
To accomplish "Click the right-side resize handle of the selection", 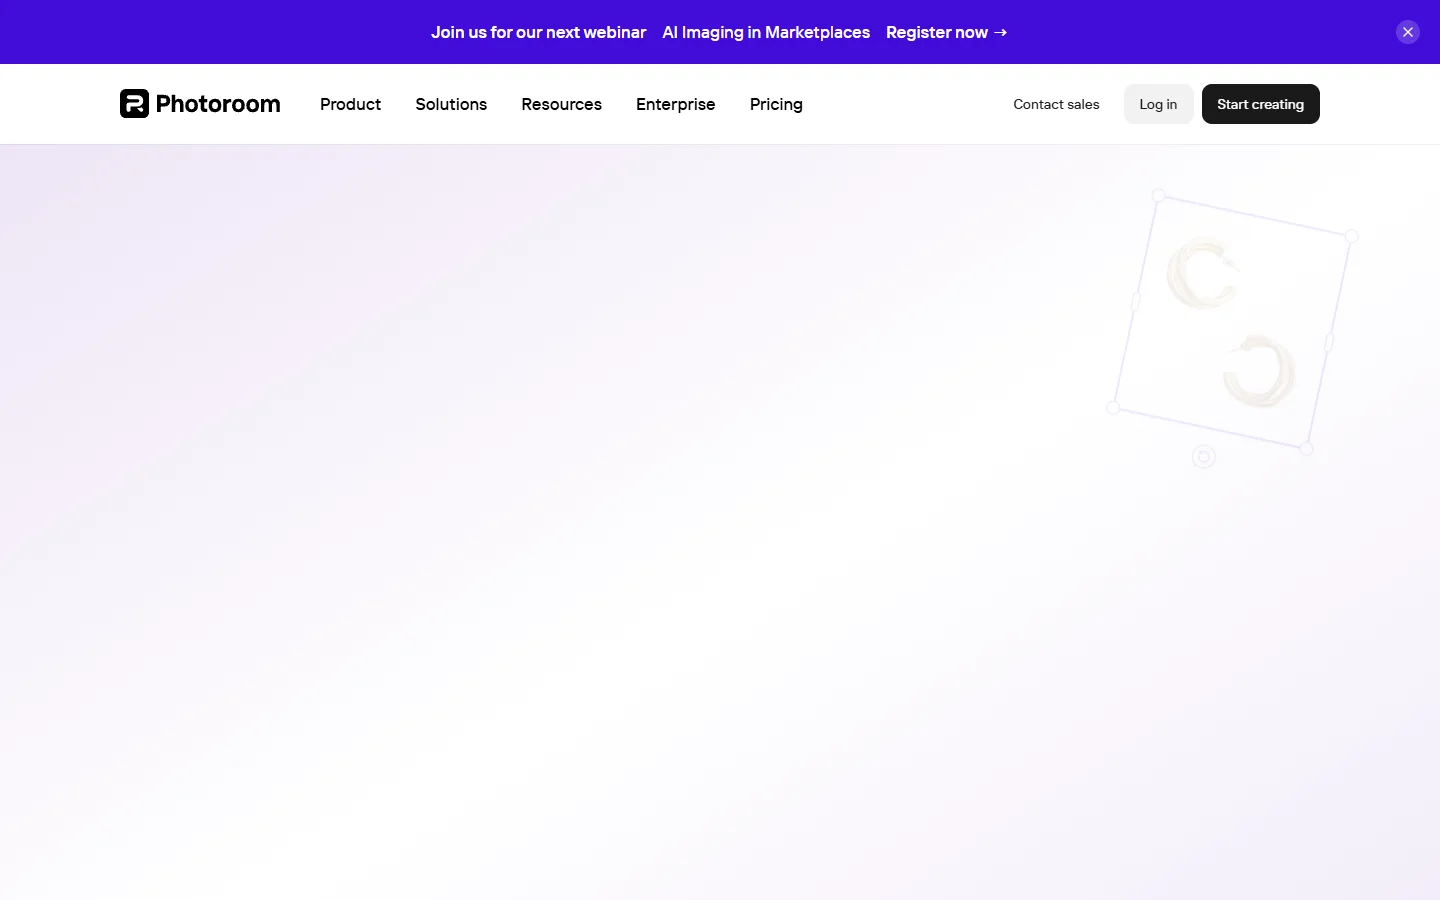I will [x=1328, y=343].
